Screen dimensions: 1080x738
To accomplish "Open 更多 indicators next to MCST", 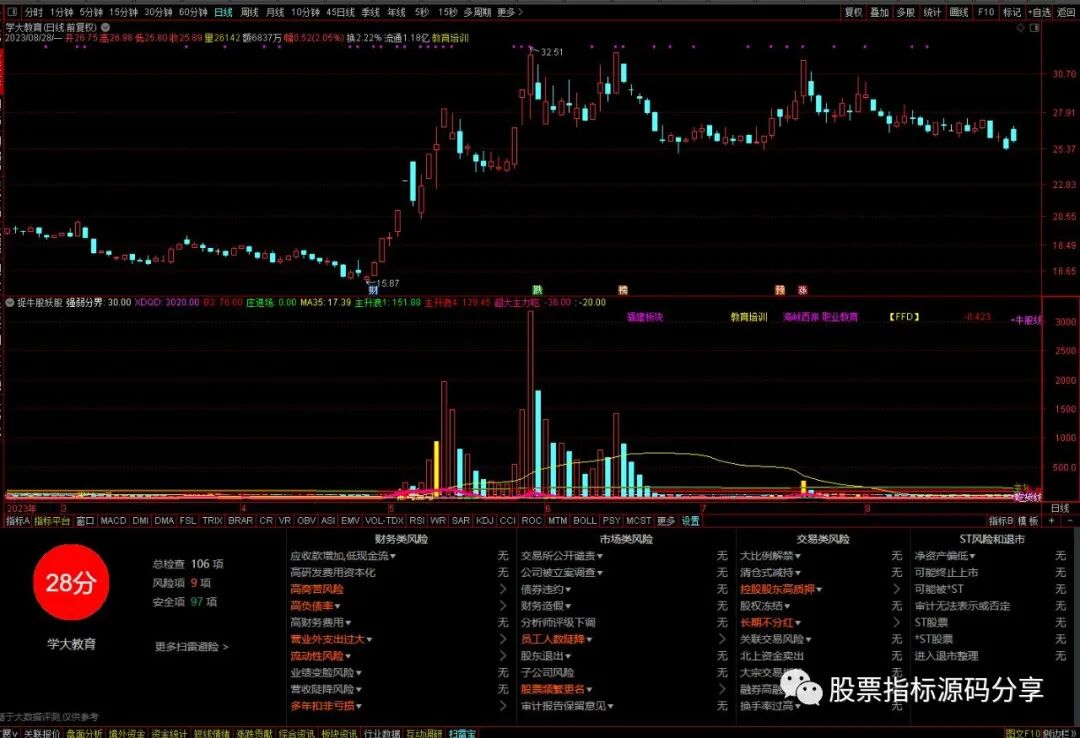I will (665, 521).
